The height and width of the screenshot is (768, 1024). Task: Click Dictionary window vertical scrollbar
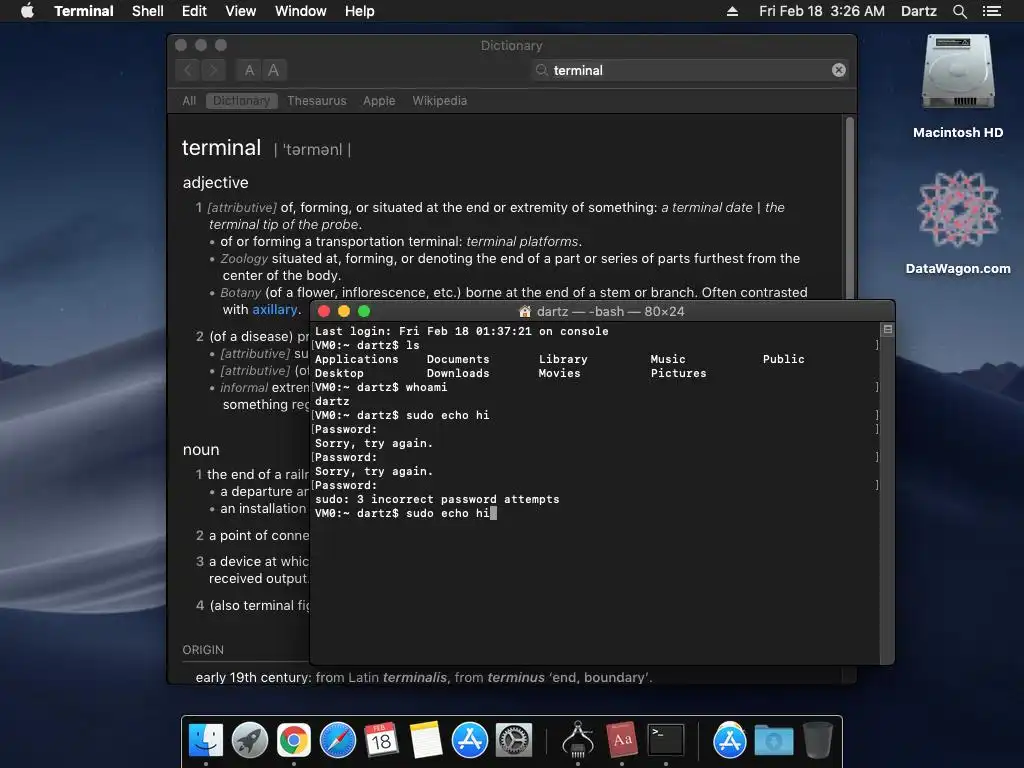tap(850, 209)
